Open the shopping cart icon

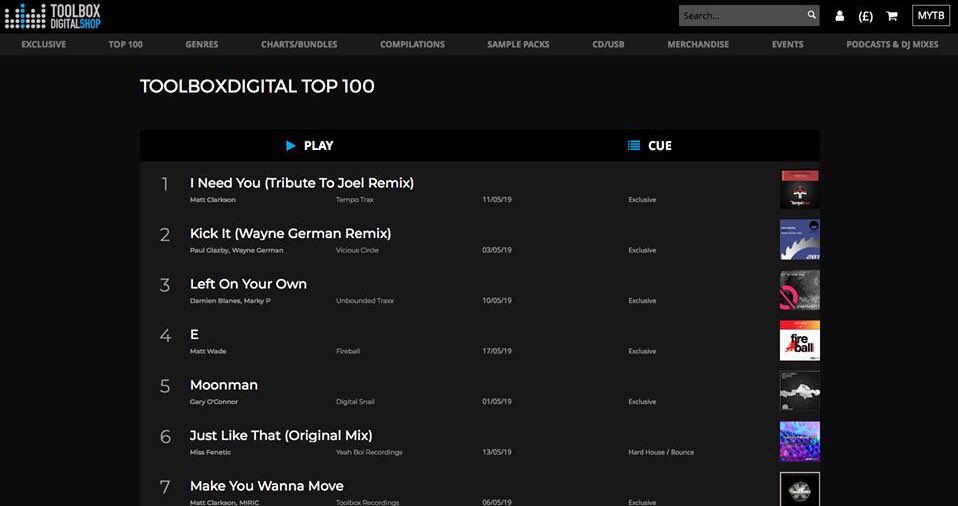click(x=892, y=16)
